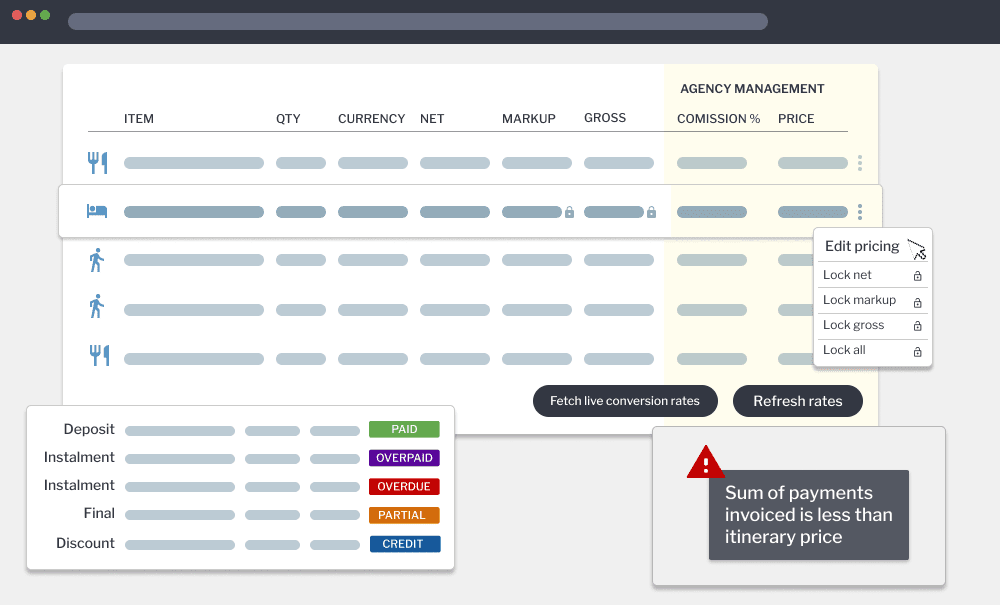1000x605 pixels.
Task: Click the lock icon beside the markup field
Action: (x=569, y=212)
